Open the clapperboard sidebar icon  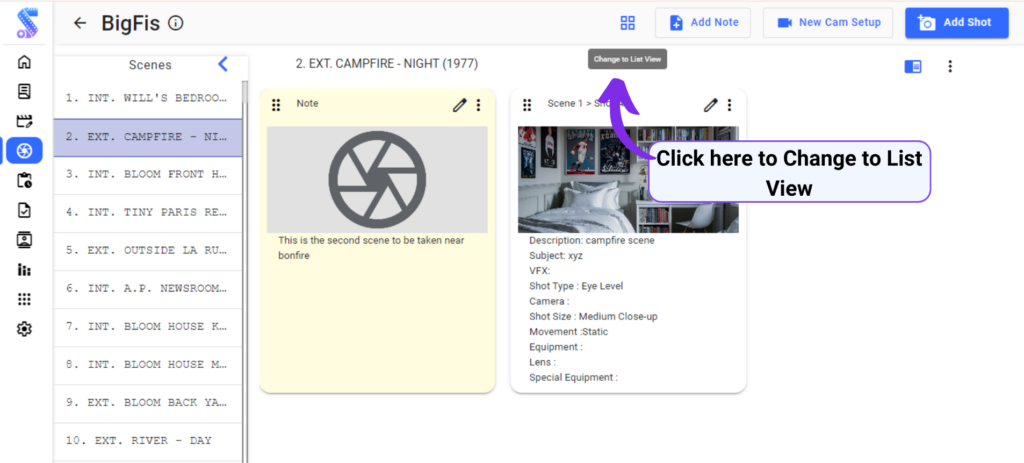[x=24, y=121]
